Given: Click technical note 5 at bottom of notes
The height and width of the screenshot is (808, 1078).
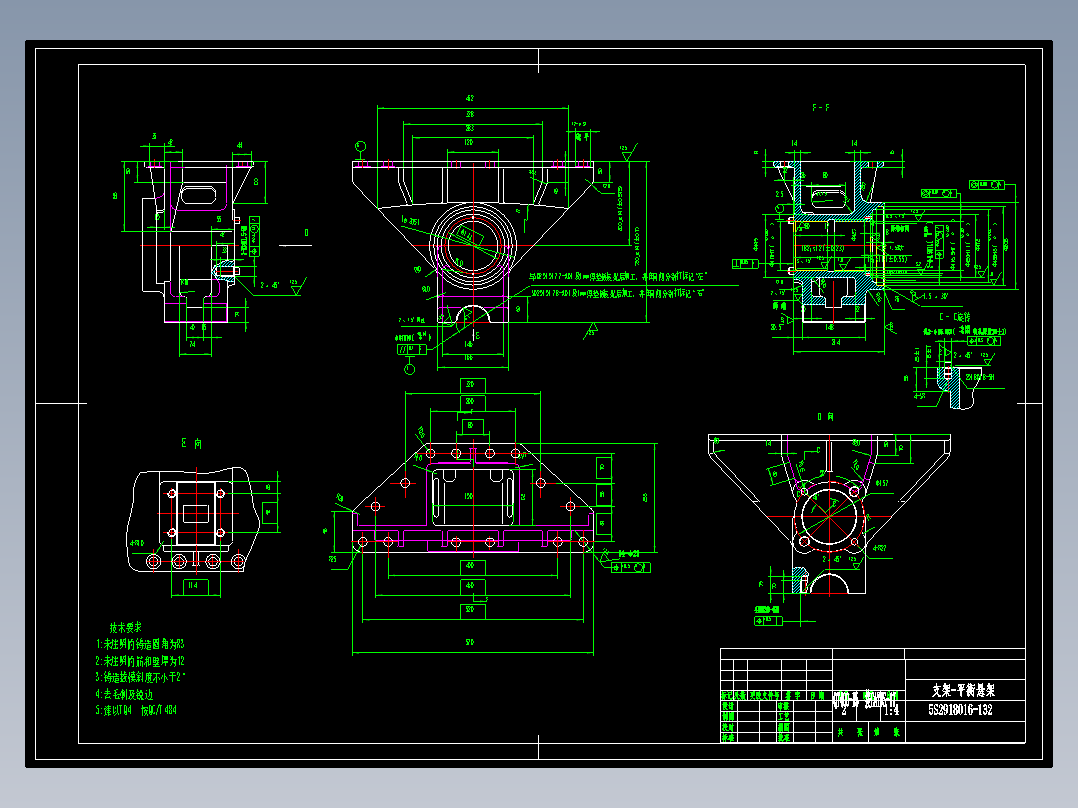Looking at the screenshot, I should pyautogui.click(x=136, y=710).
